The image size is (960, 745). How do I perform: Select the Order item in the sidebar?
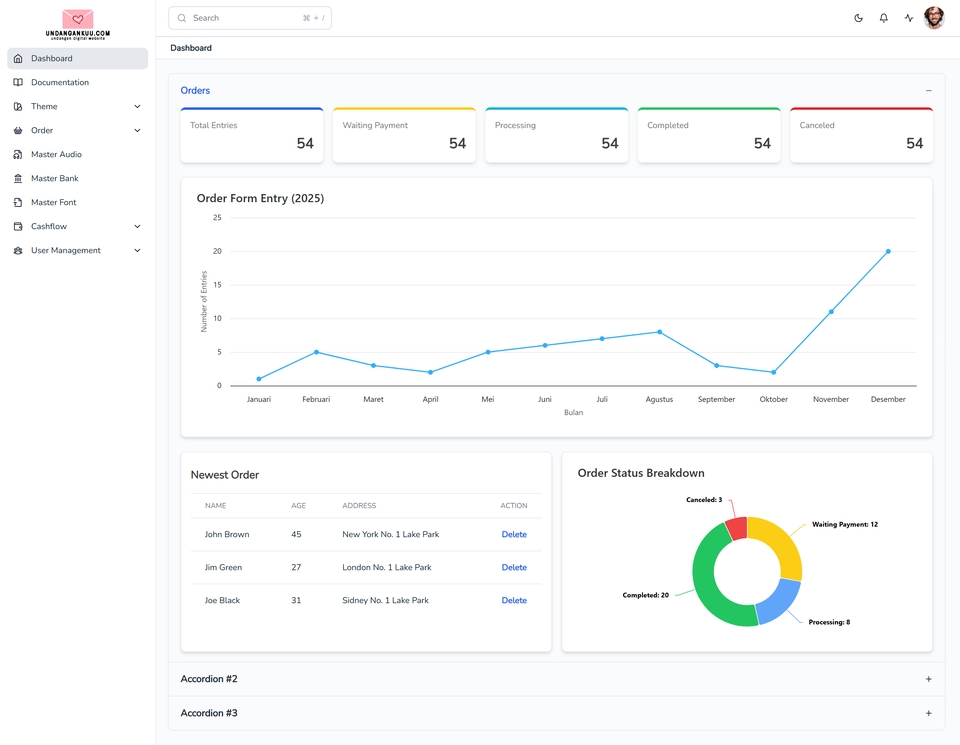[x=44, y=130]
